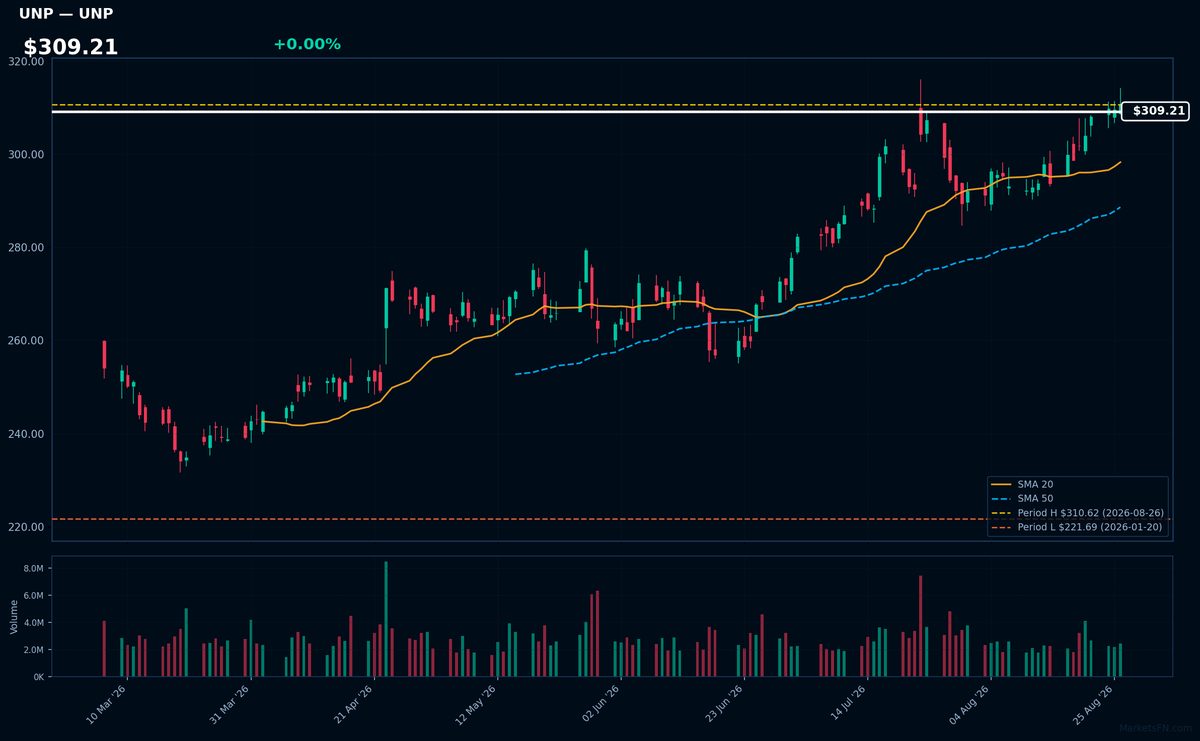Viewport: 1200px width, 741px height.
Task: Click the 31 Mar '26 date label
Action: click(230, 705)
